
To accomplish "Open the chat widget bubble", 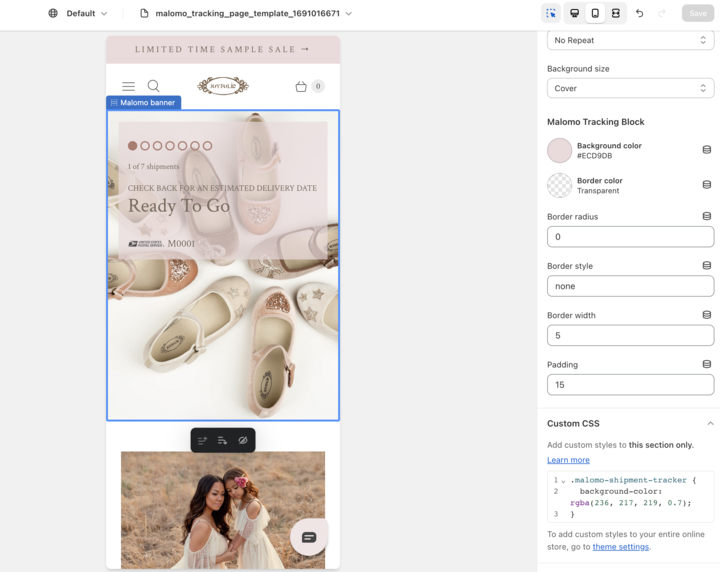I will coord(309,537).
